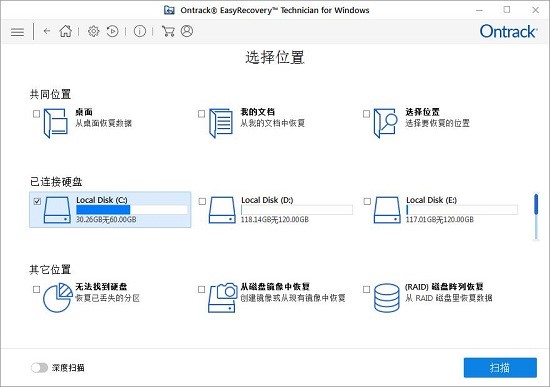This screenshot has height=387, width=550.
Task: Click the lost partition pie chart icon
Action: [x=58, y=298]
